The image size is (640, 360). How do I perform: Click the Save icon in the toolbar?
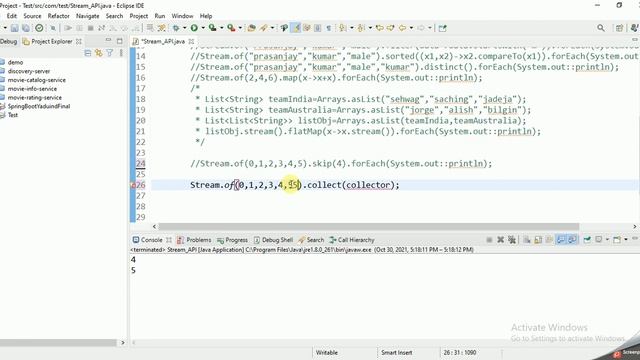pyautogui.click(x=14, y=28)
